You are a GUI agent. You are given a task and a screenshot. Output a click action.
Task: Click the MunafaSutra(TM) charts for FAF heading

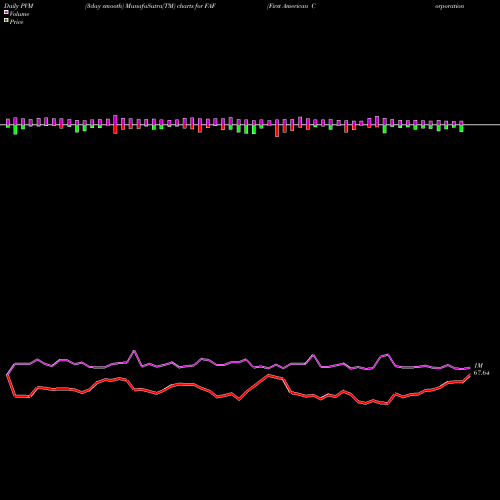(x=150, y=6)
